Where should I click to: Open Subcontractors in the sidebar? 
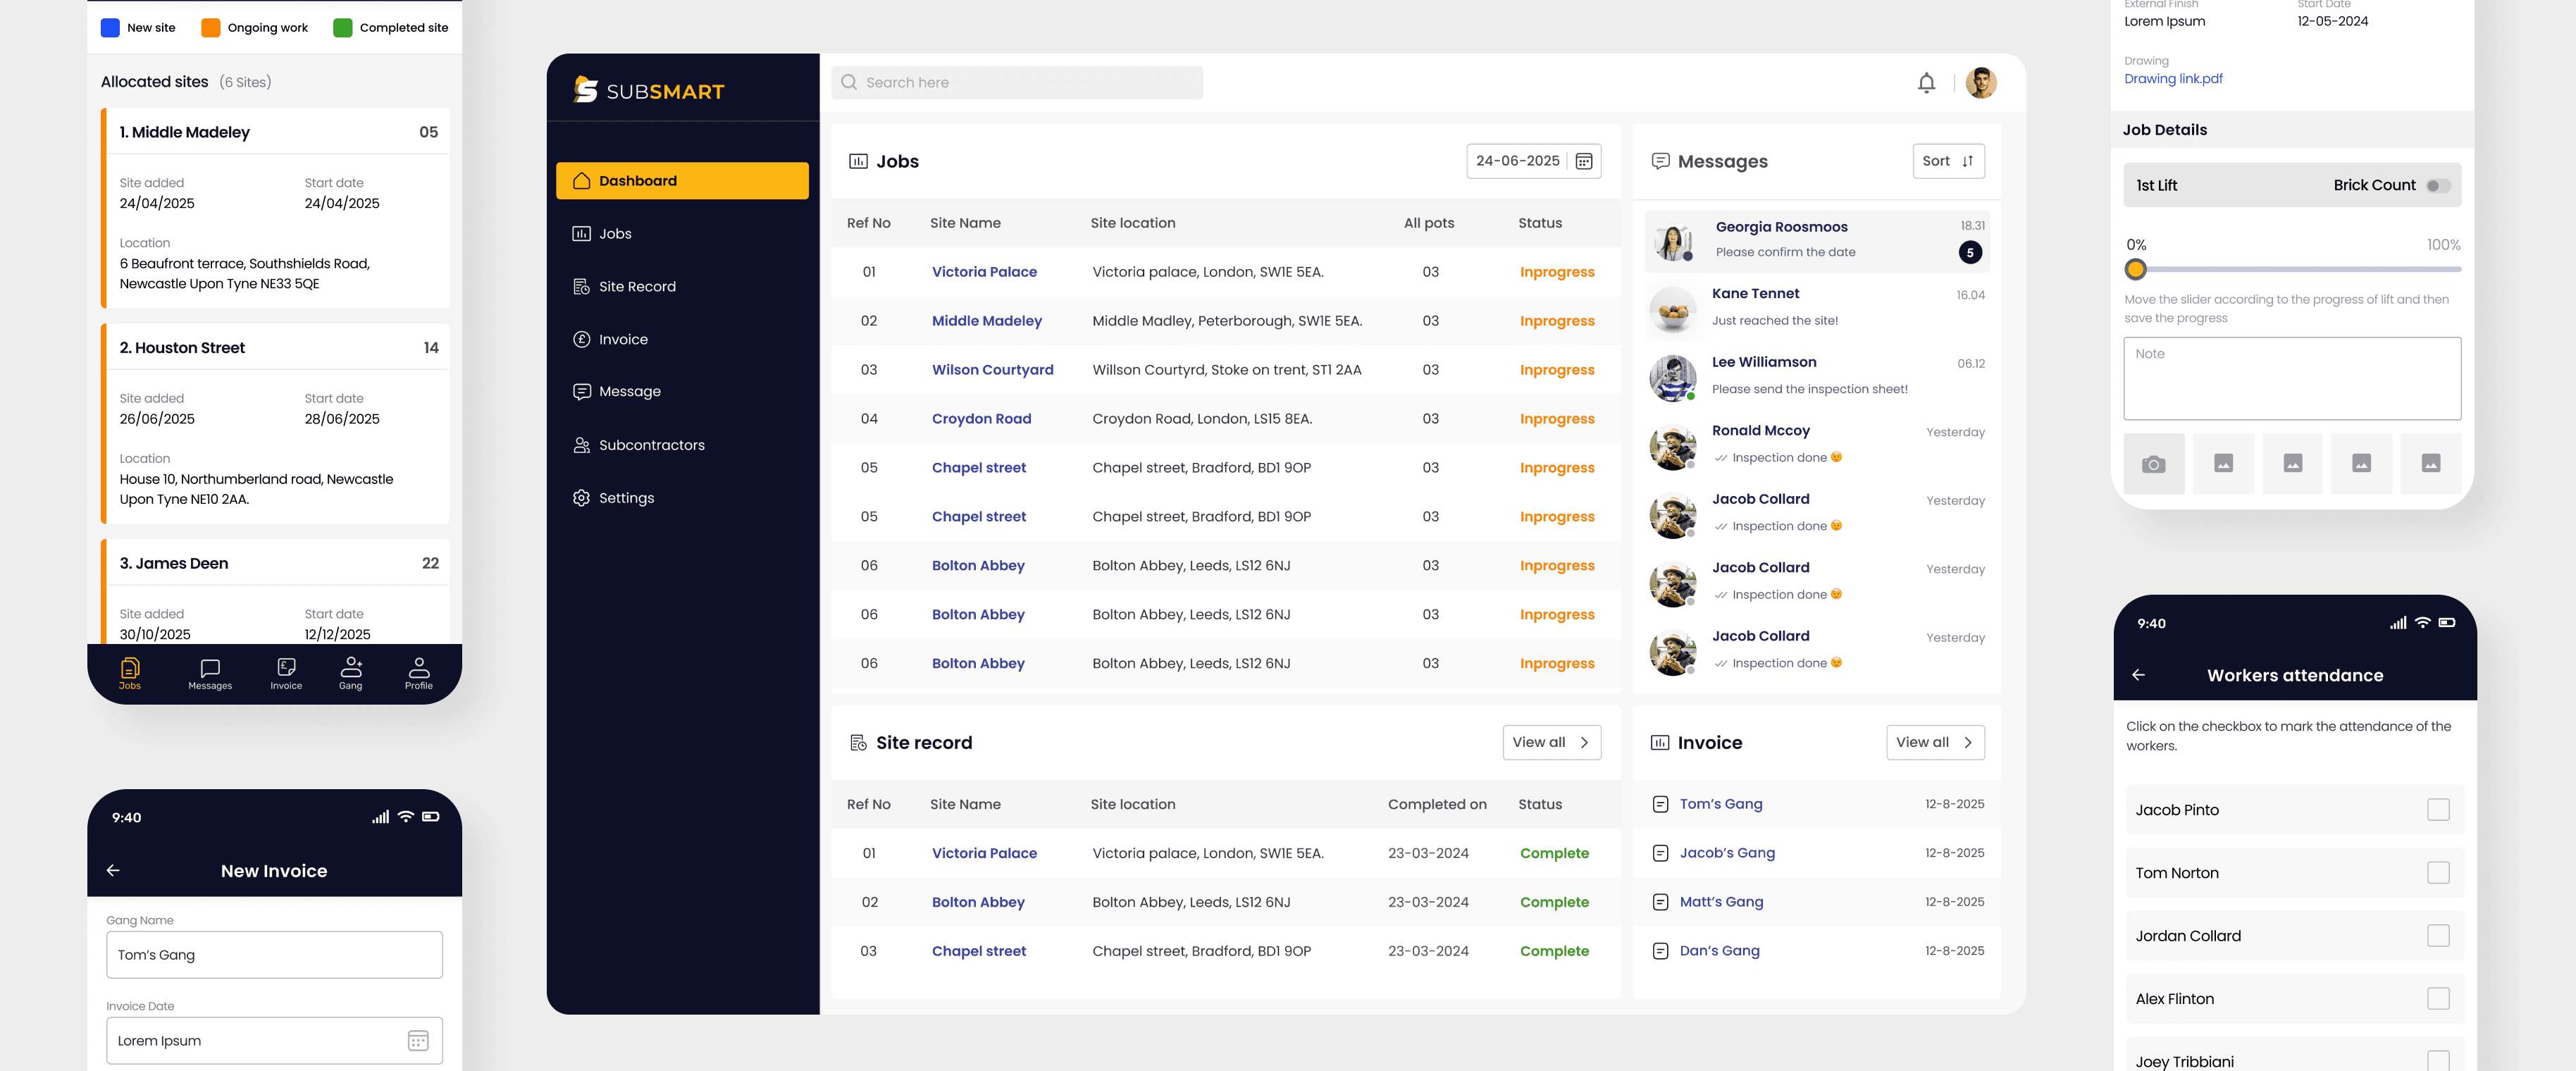[651, 445]
